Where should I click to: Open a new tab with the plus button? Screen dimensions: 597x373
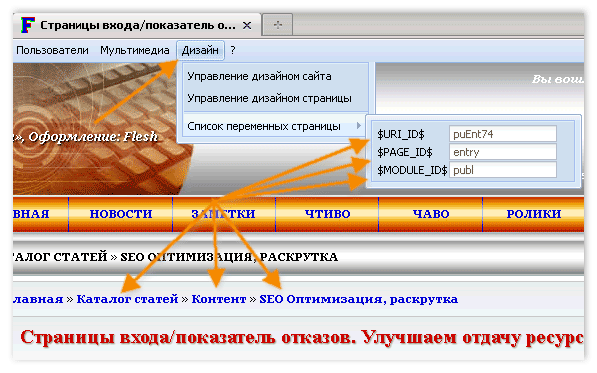(278, 25)
